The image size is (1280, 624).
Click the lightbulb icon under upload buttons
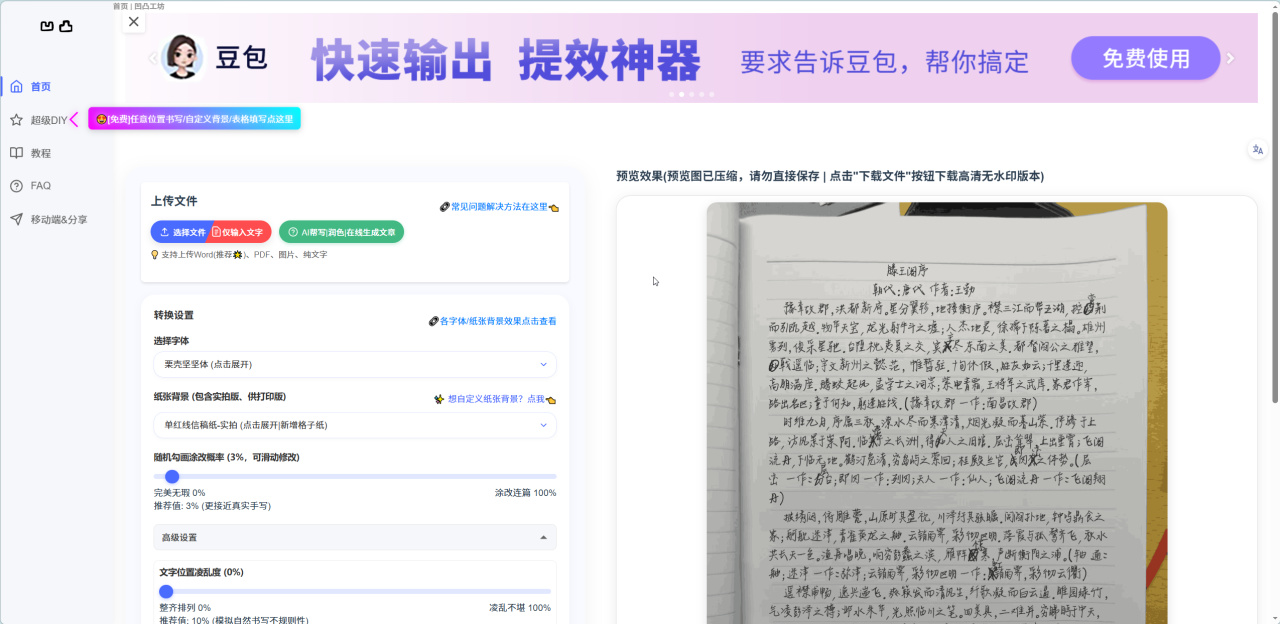pos(155,255)
